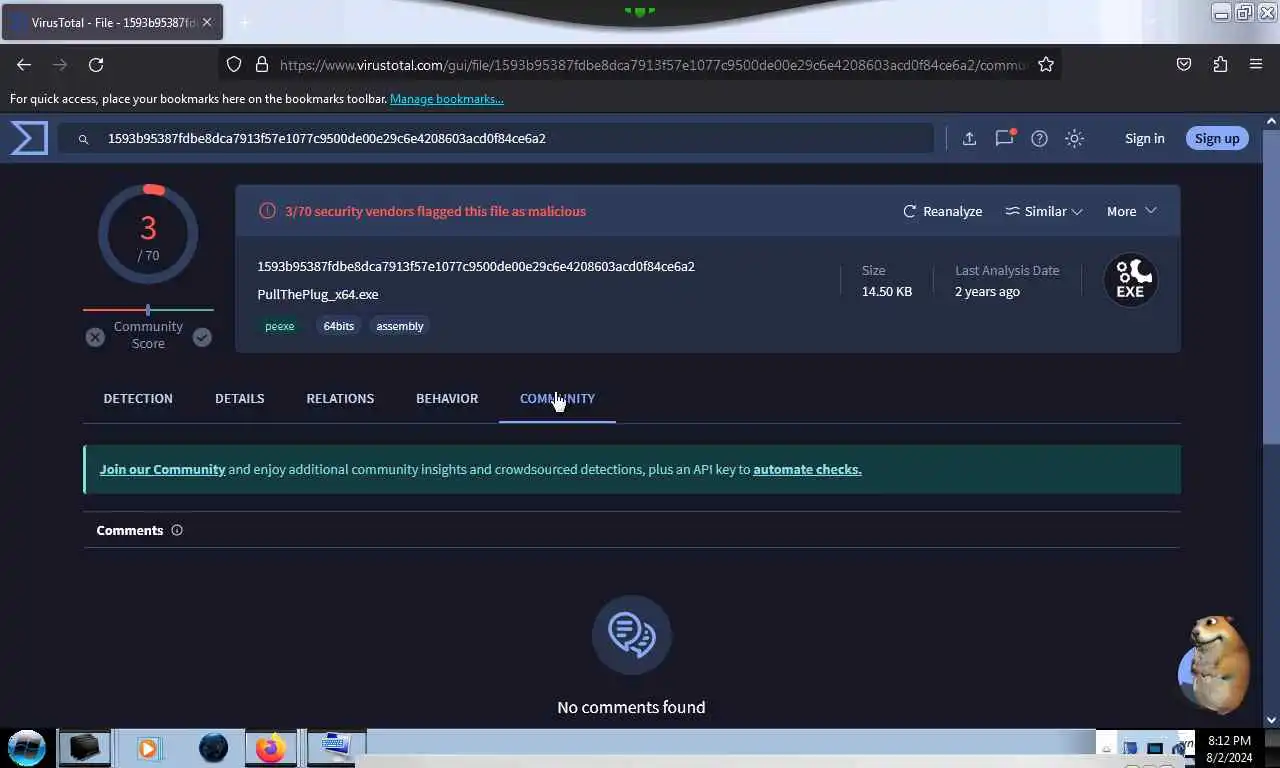The width and height of the screenshot is (1280, 768).
Task: Open Firefox from the taskbar
Action: tap(270, 747)
